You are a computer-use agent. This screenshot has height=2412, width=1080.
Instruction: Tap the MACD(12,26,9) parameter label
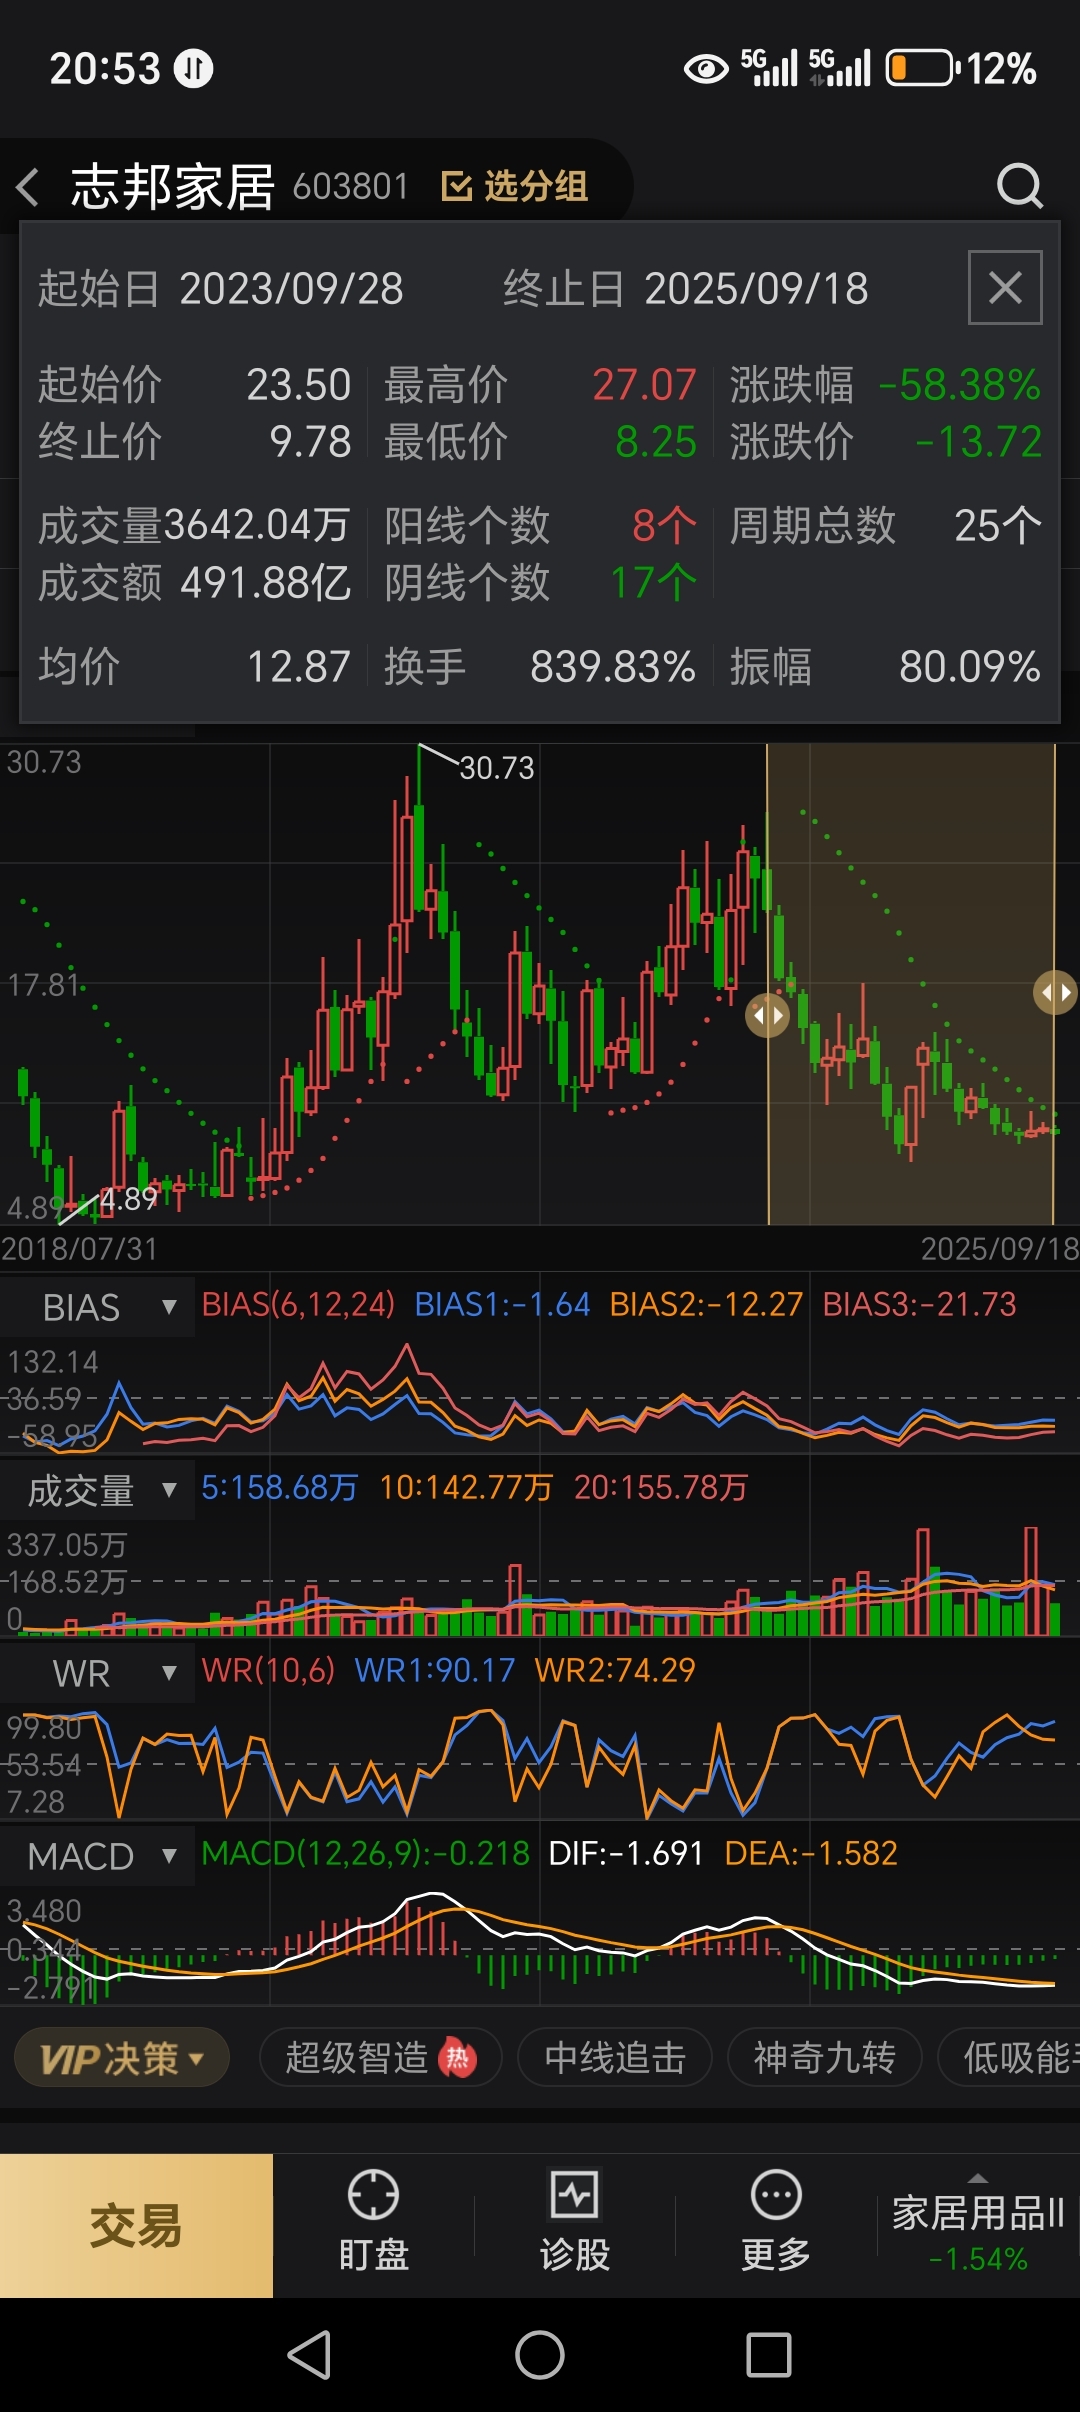[x=365, y=1853]
